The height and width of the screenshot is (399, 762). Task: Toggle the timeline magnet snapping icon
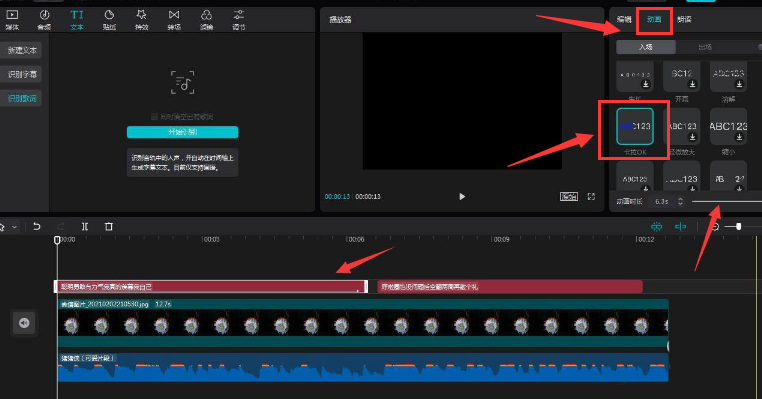click(657, 226)
